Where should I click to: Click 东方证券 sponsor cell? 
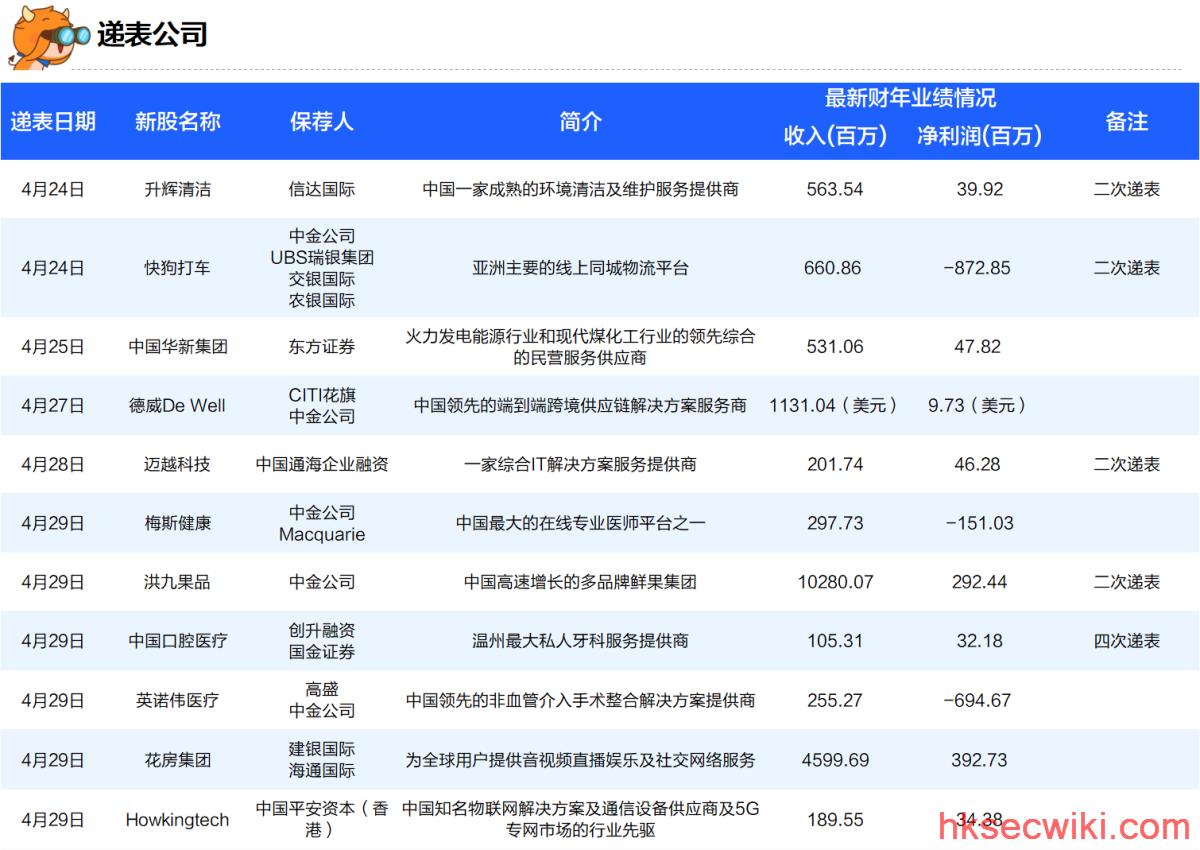point(322,347)
